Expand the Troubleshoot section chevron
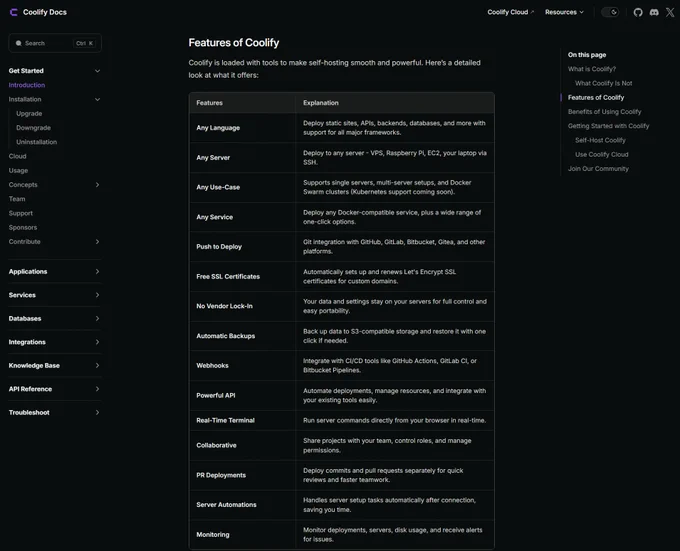This screenshot has width=680, height=551. pos(97,412)
